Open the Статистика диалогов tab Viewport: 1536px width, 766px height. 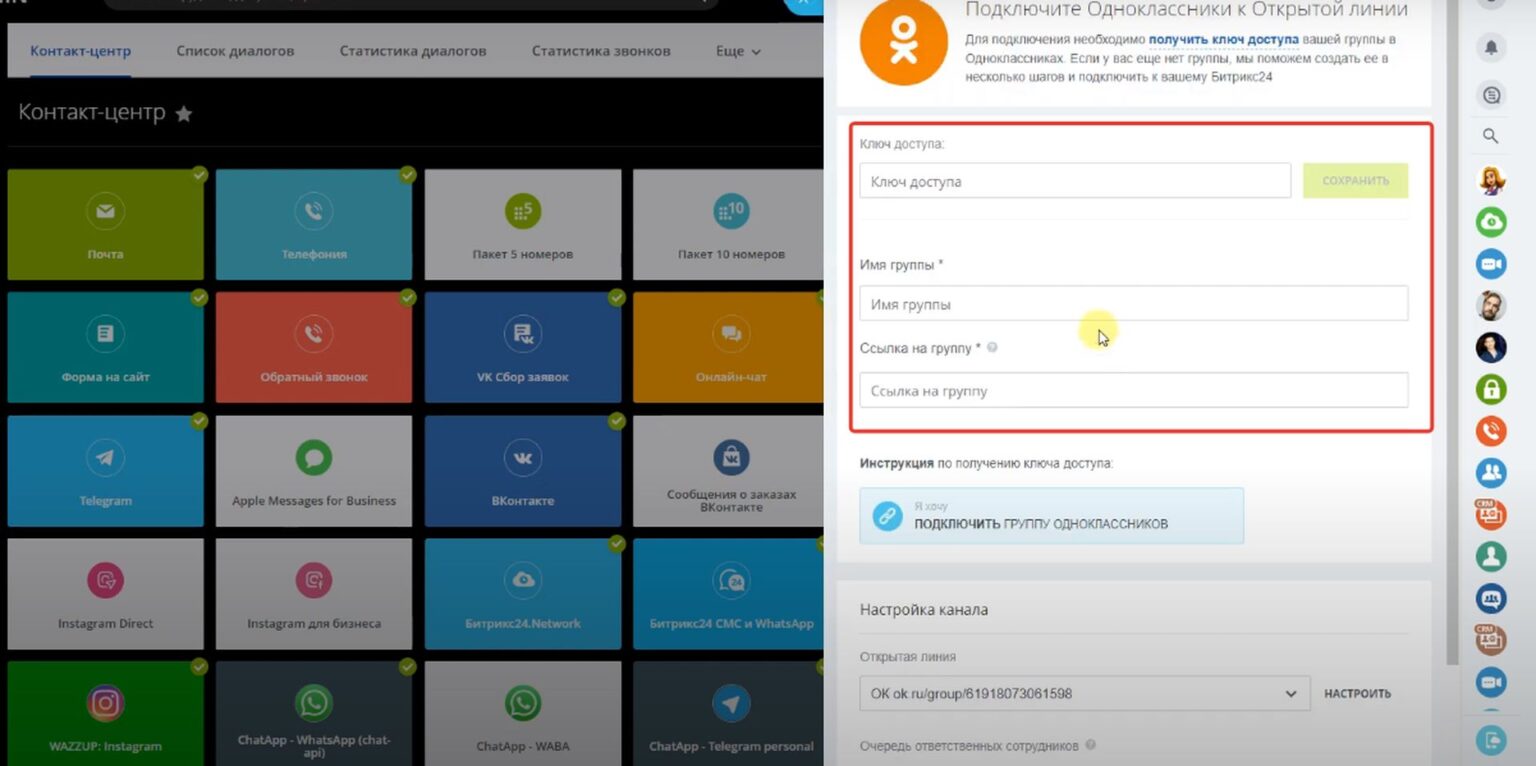click(x=413, y=51)
